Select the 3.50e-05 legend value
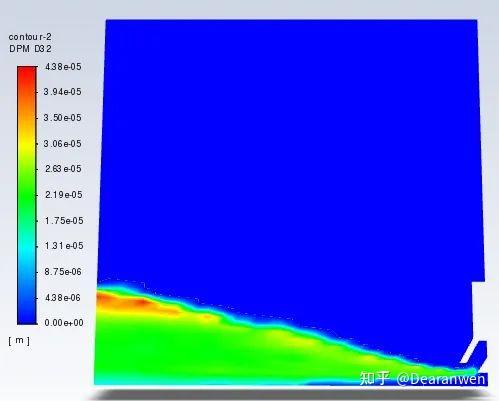The width and height of the screenshot is (499, 401). (62, 118)
